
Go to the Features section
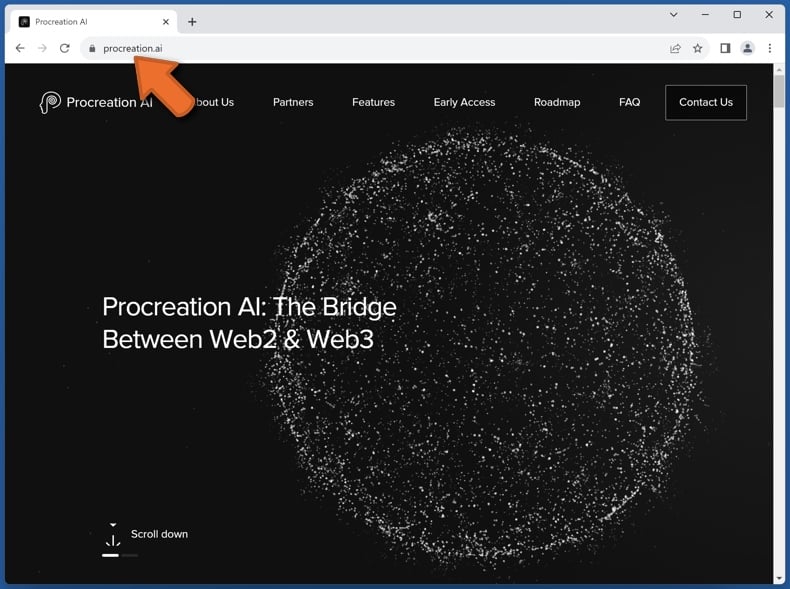click(x=373, y=102)
